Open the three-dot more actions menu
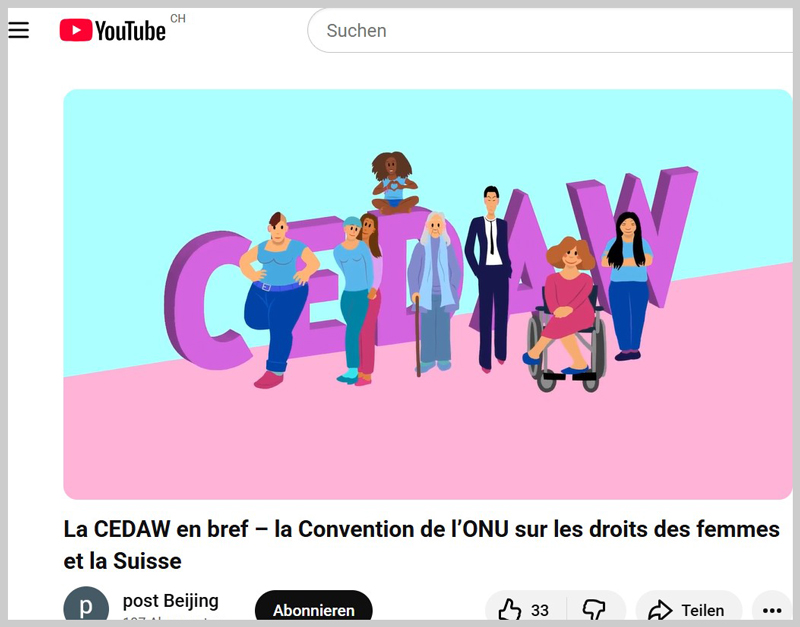Screen dimensions: 800x627 coord(772,610)
